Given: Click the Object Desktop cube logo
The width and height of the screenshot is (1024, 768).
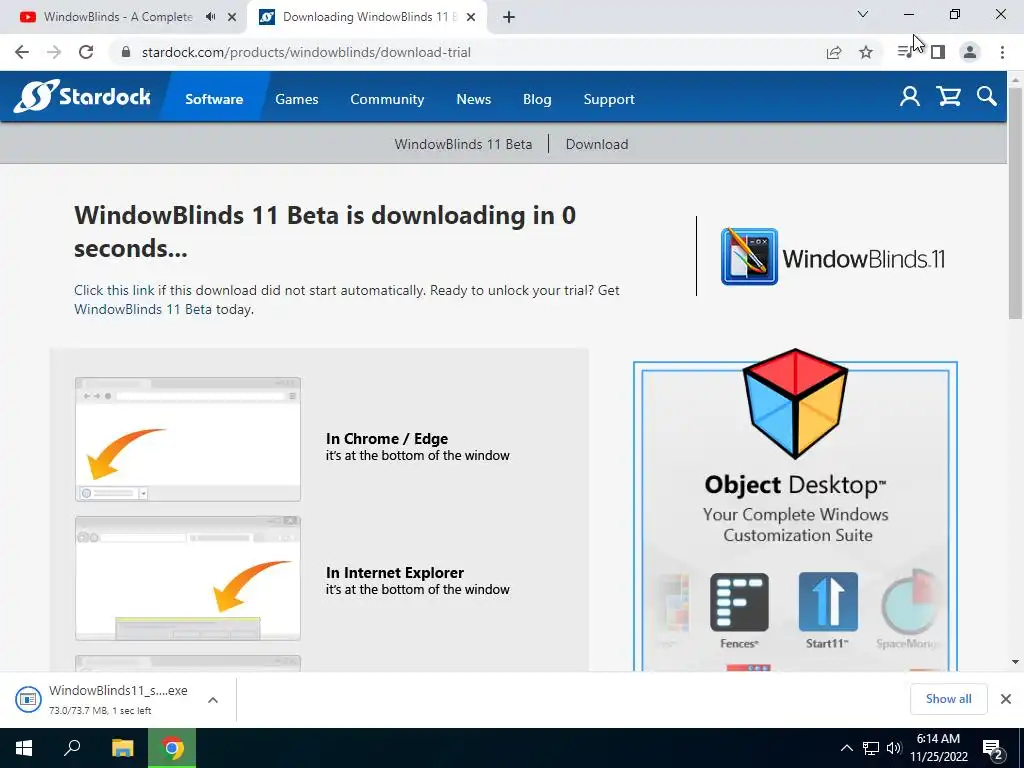Looking at the screenshot, I should [x=795, y=403].
